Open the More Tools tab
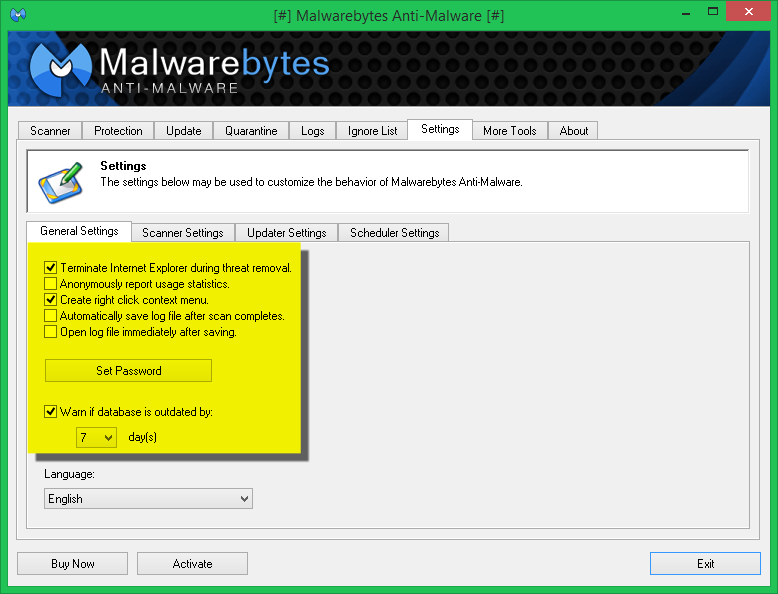The width and height of the screenshot is (778, 594). pyautogui.click(x=510, y=131)
